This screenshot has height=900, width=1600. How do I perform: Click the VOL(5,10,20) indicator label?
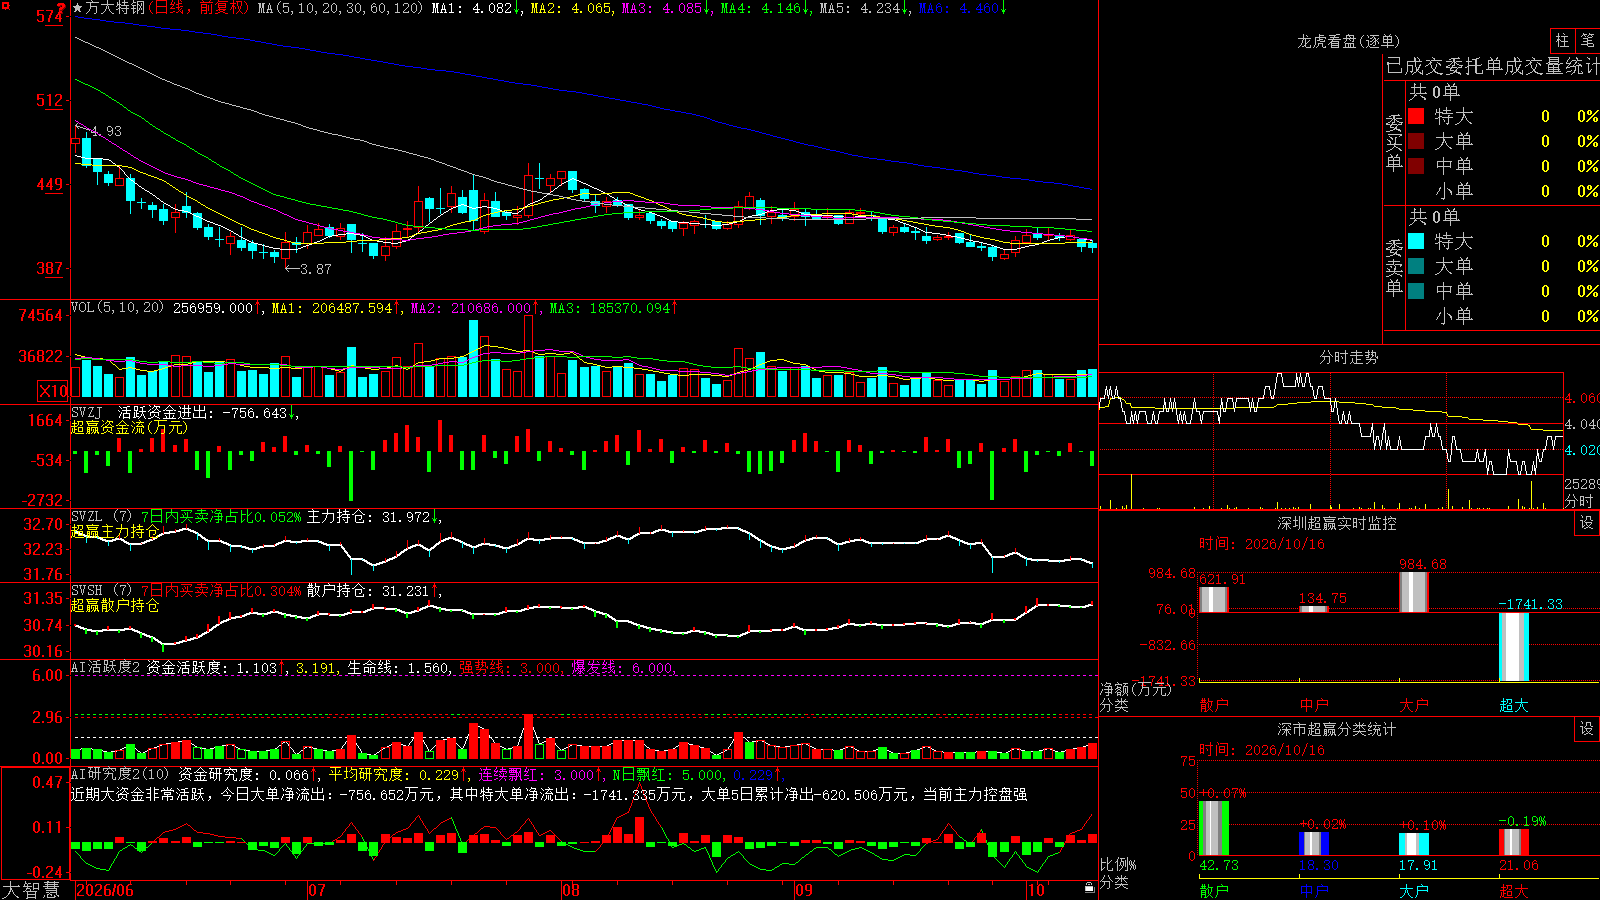118,308
